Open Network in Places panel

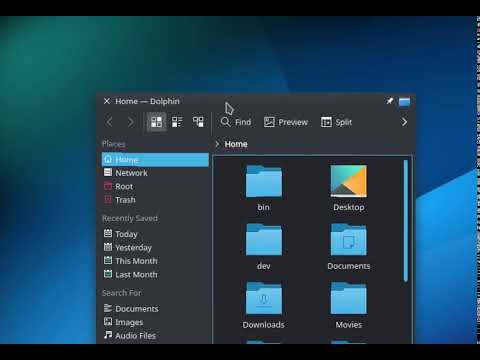click(155, 173)
